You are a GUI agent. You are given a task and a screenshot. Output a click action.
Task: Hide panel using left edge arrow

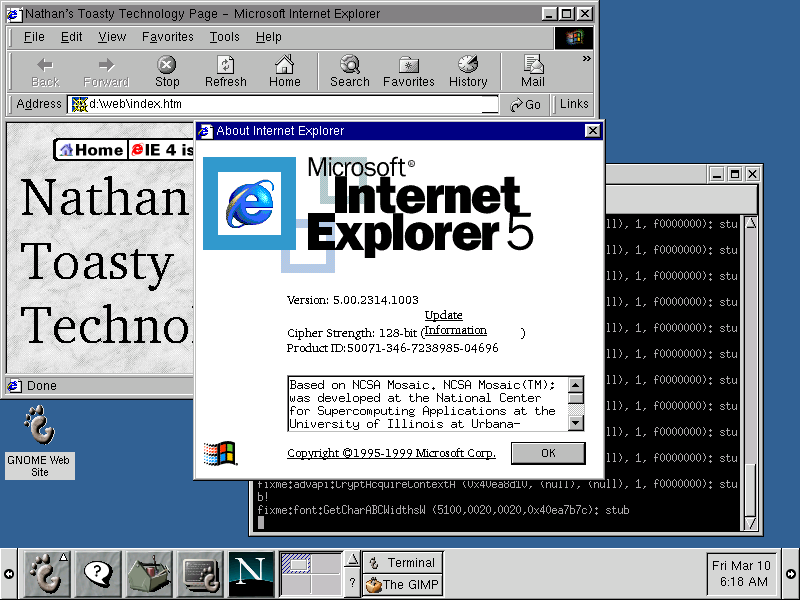pos(9,574)
